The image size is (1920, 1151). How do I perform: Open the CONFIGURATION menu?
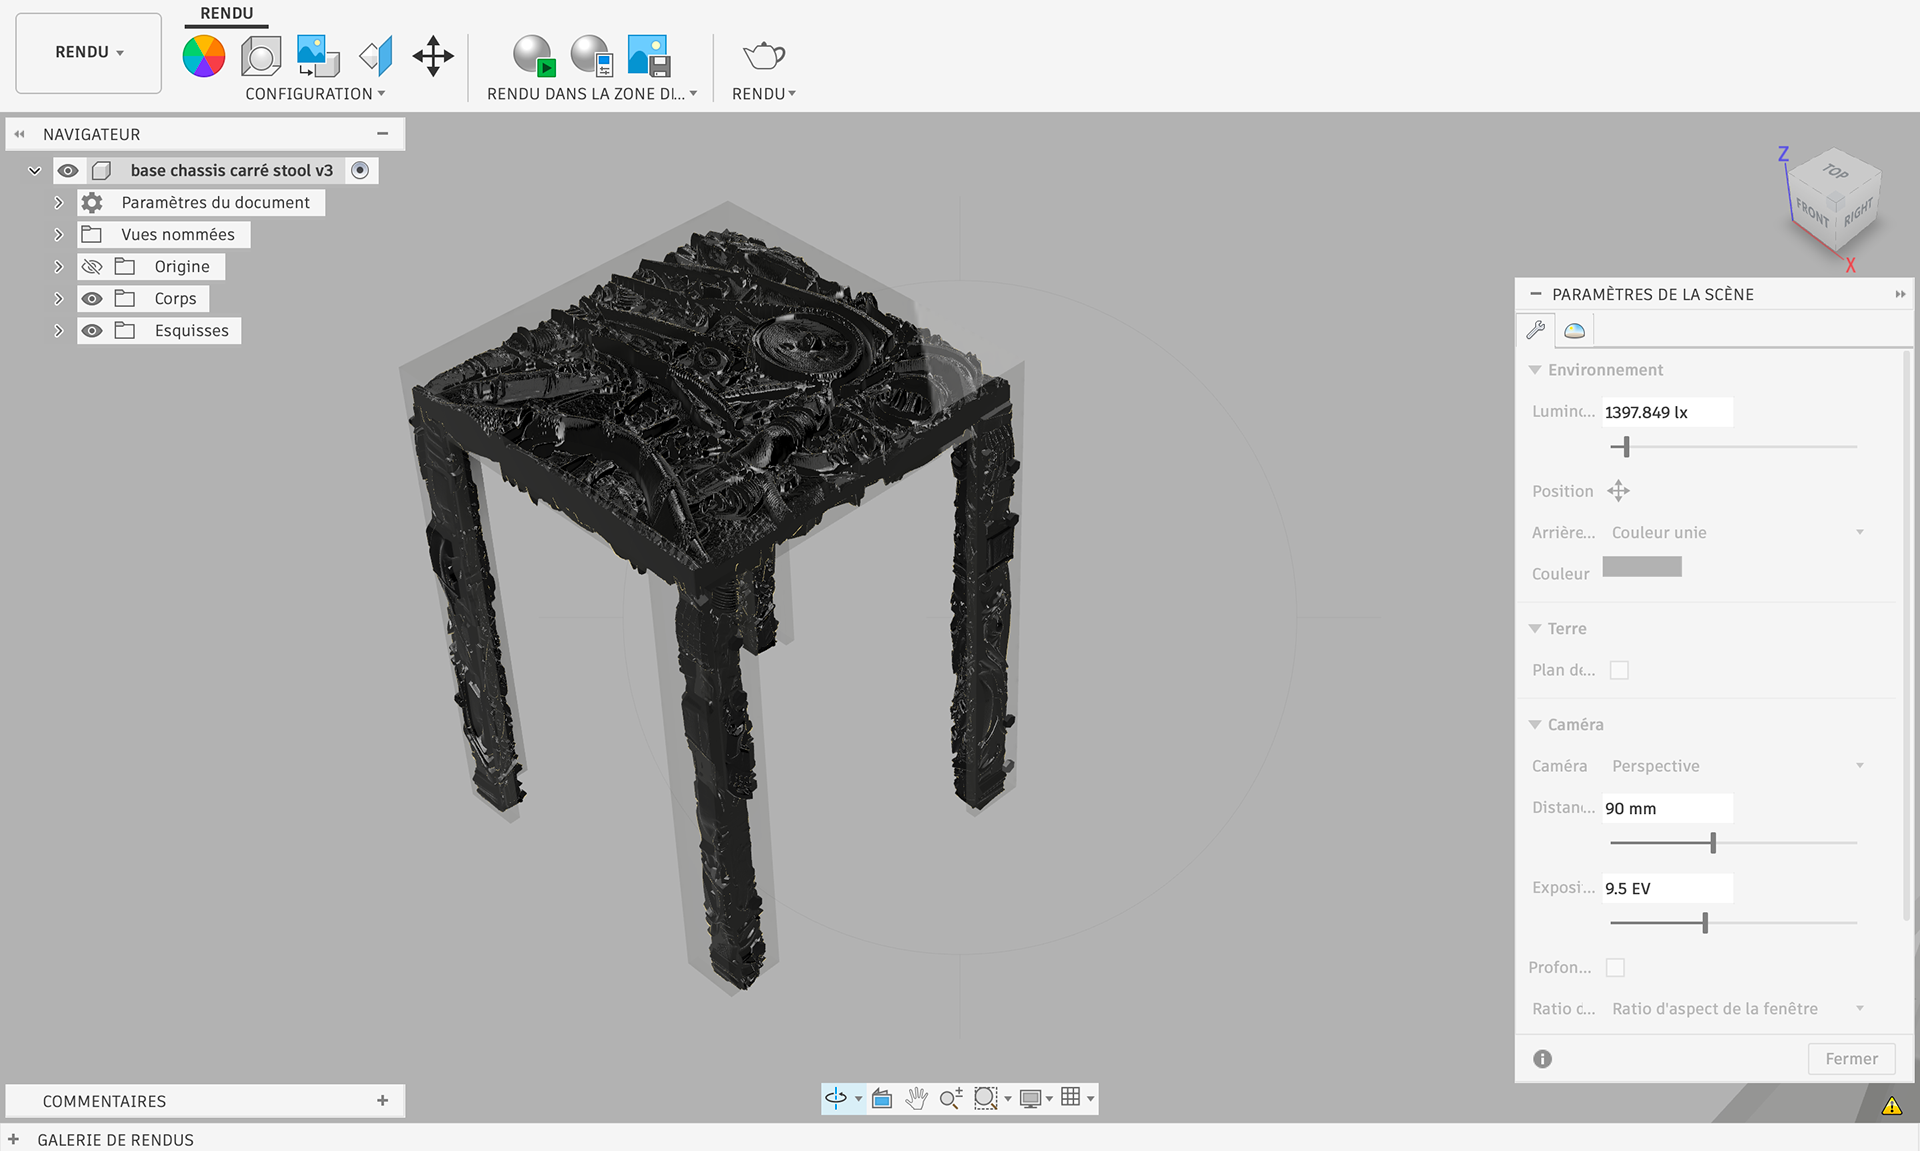pos(315,94)
